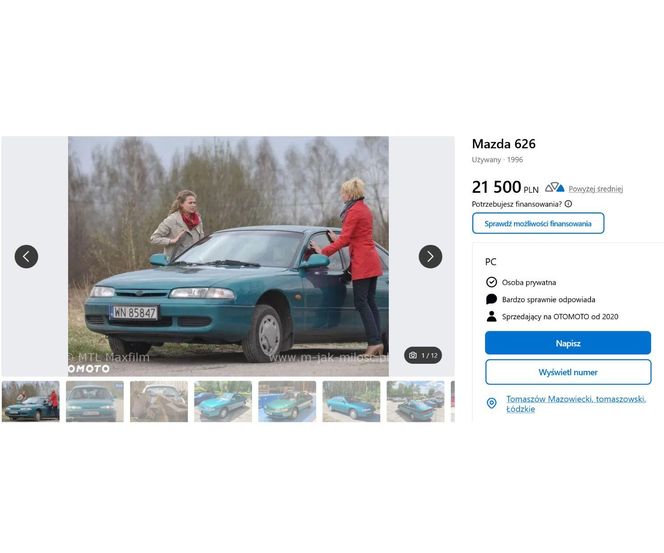Go to the previous photo arrow
This screenshot has height=553, width=664.
pyautogui.click(x=26, y=256)
